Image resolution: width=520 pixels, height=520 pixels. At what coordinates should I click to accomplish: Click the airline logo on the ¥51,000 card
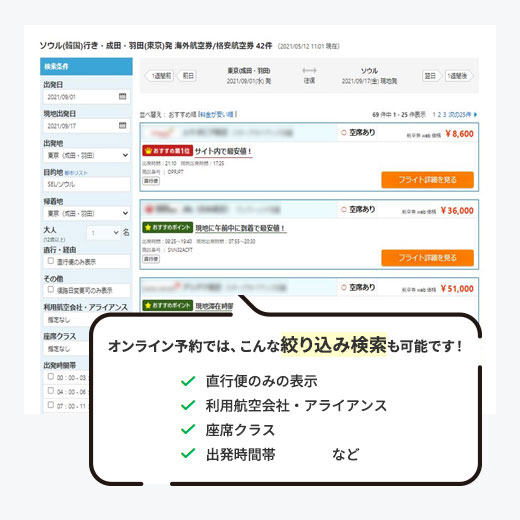pos(162,287)
